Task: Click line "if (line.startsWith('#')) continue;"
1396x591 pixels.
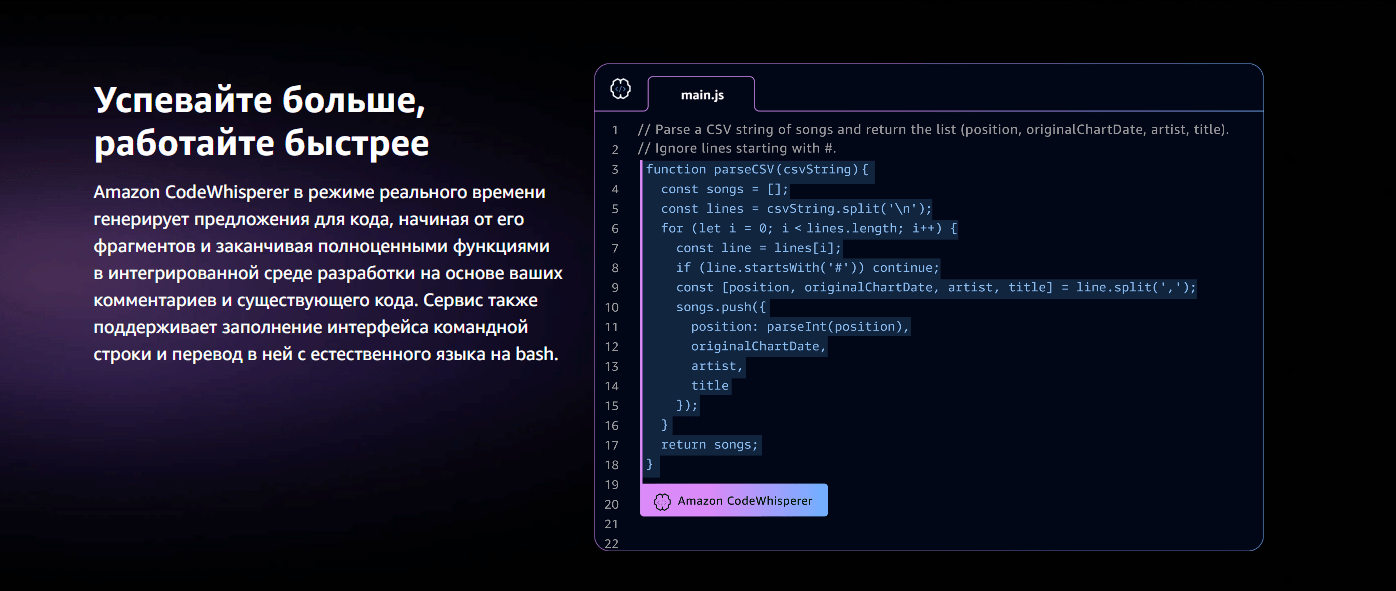Action: pos(808,268)
